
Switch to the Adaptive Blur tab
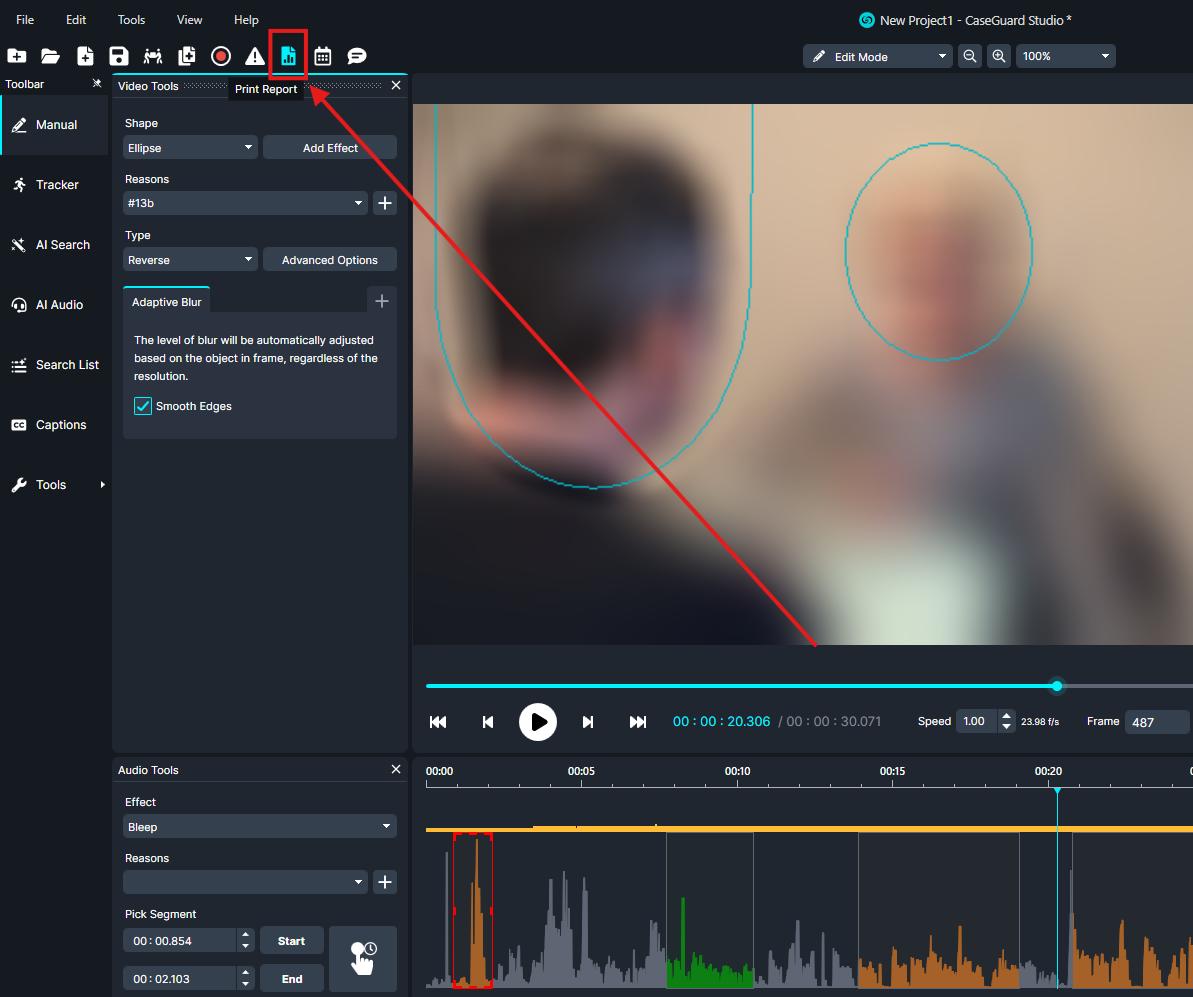166,302
